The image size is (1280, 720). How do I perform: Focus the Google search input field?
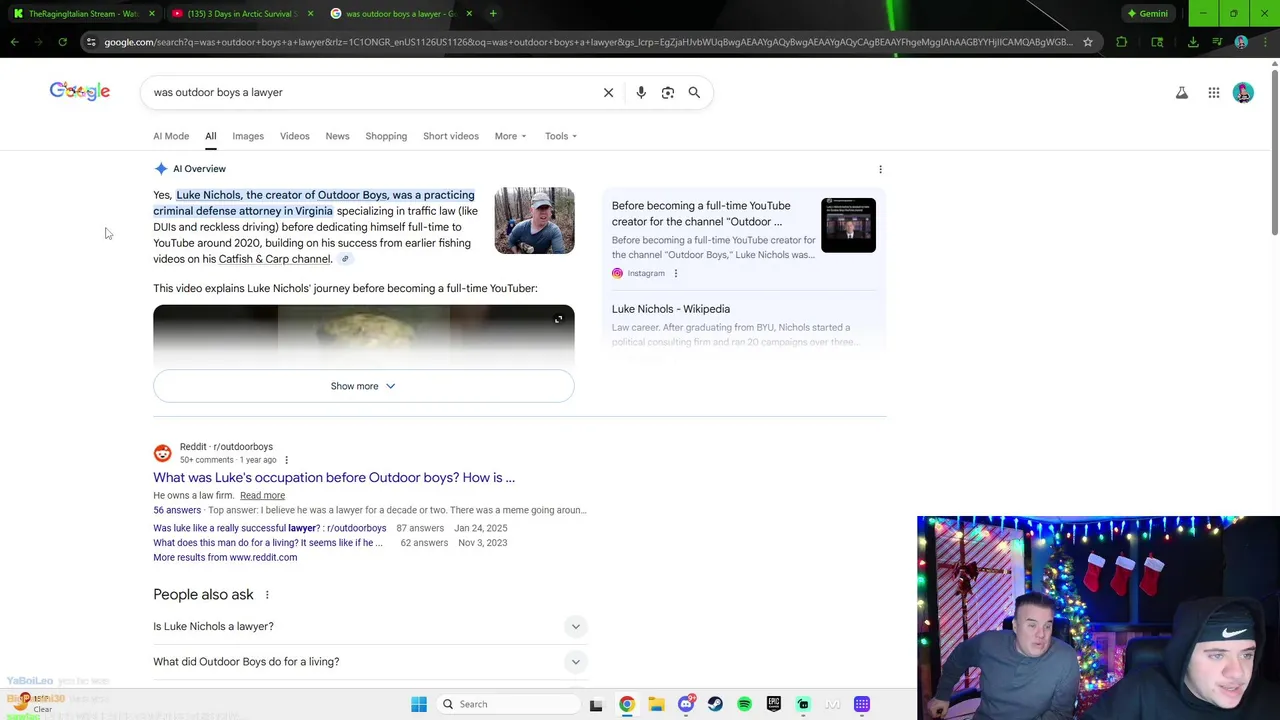pos(370,92)
